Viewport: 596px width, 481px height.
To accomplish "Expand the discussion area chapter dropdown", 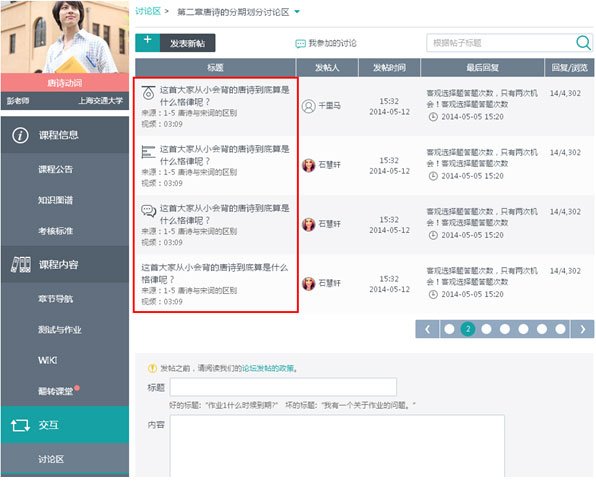I will (297, 12).
